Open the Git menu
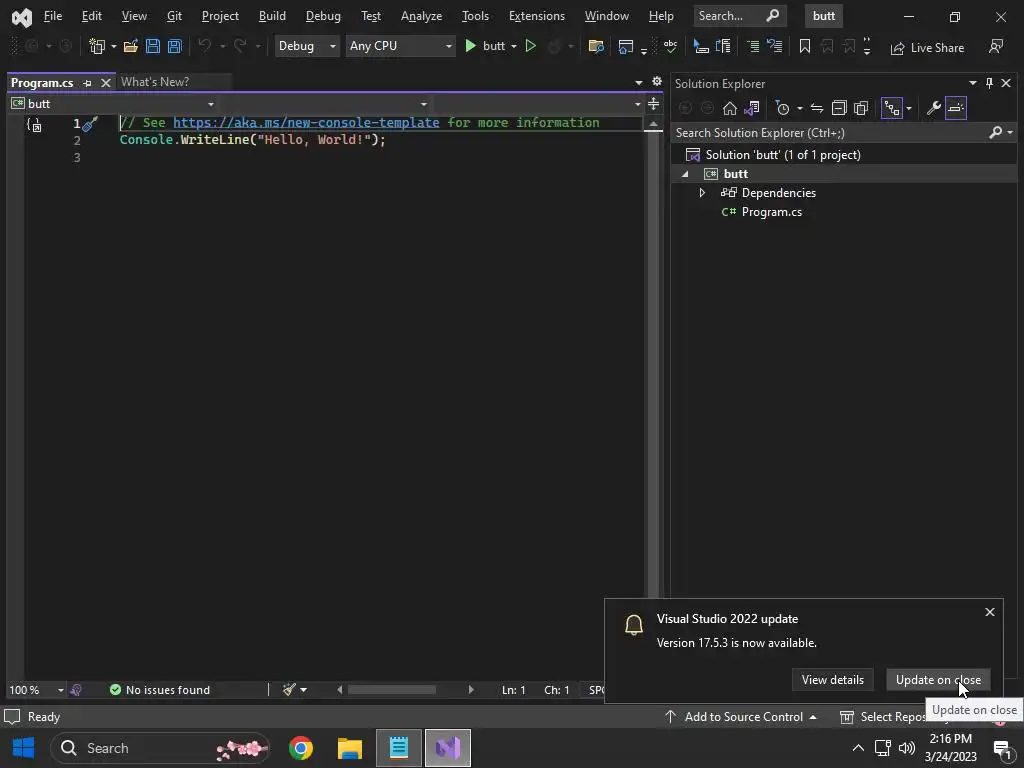This screenshot has width=1024, height=768. (x=174, y=16)
